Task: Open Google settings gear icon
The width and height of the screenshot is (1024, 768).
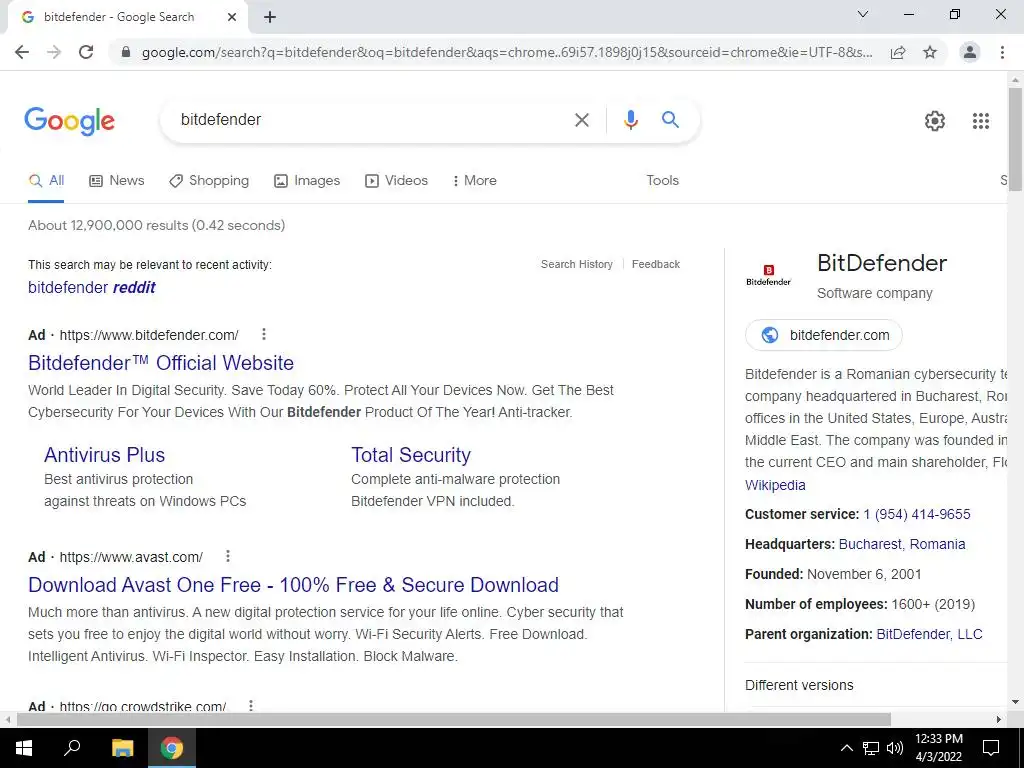Action: pyautogui.click(x=935, y=121)
